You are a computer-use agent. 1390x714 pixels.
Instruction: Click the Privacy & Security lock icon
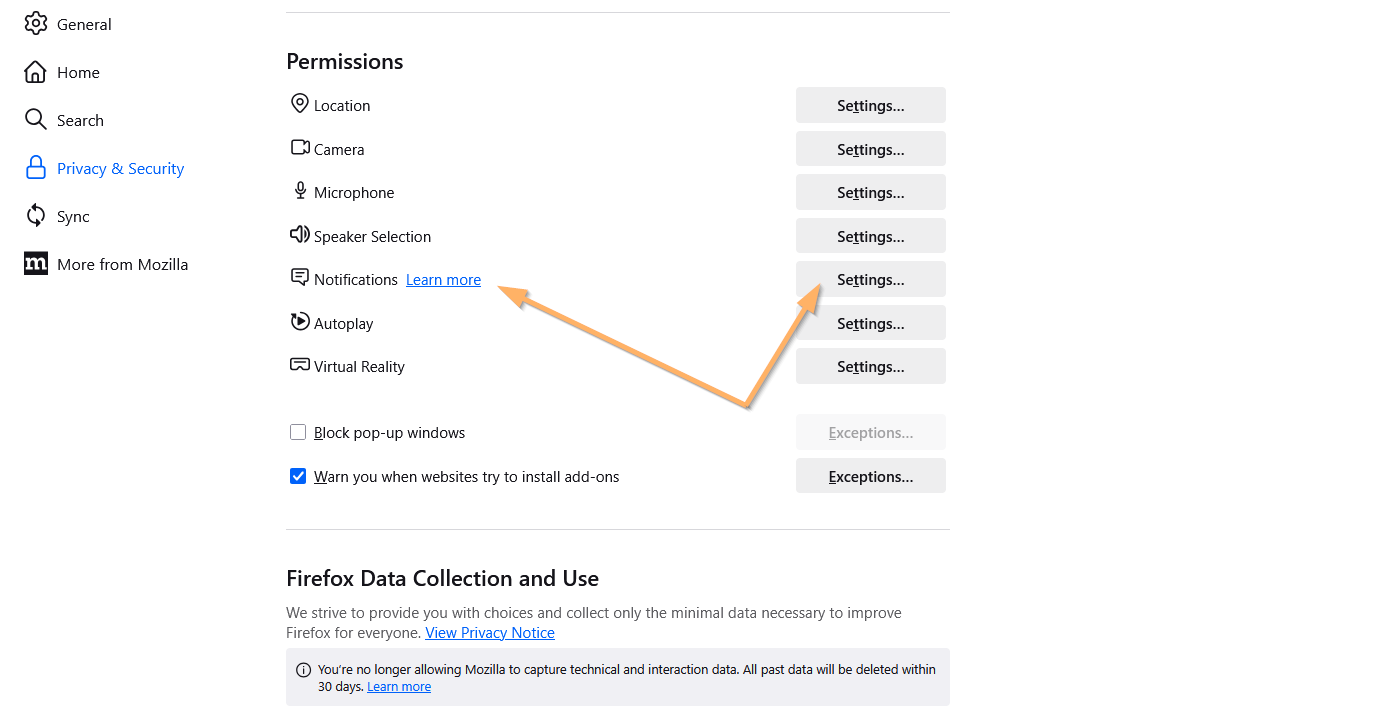tap(36, 168)
